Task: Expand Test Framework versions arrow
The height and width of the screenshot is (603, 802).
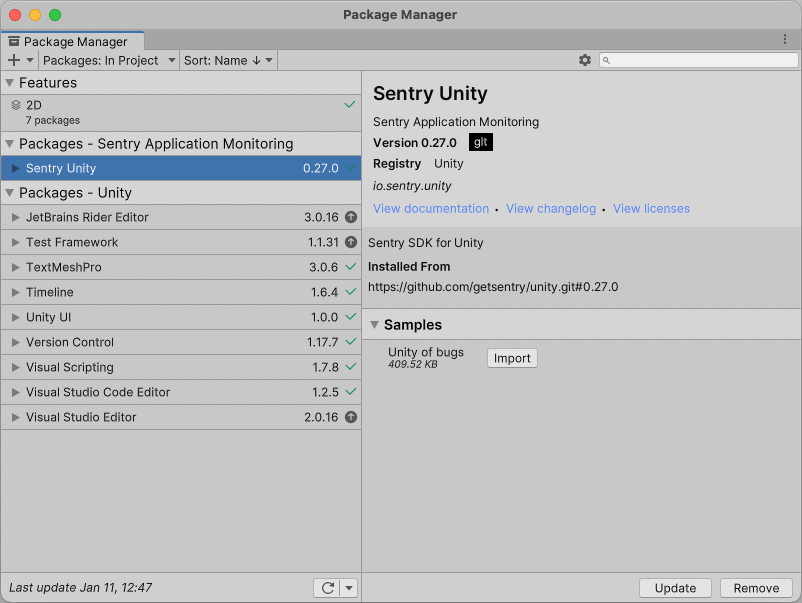Action: tap(15, 242)
